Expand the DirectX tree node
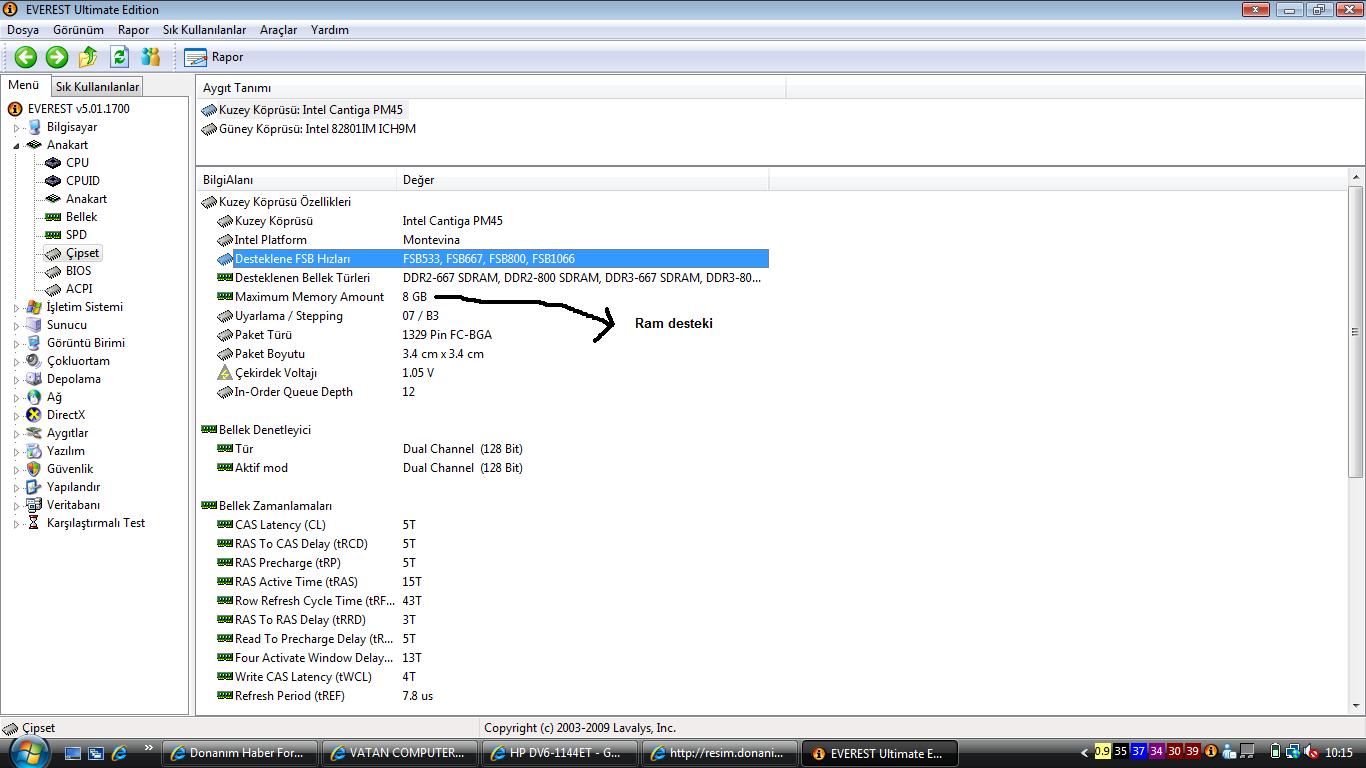Viewport: 1366px width, 768px height. pos(17,415)
